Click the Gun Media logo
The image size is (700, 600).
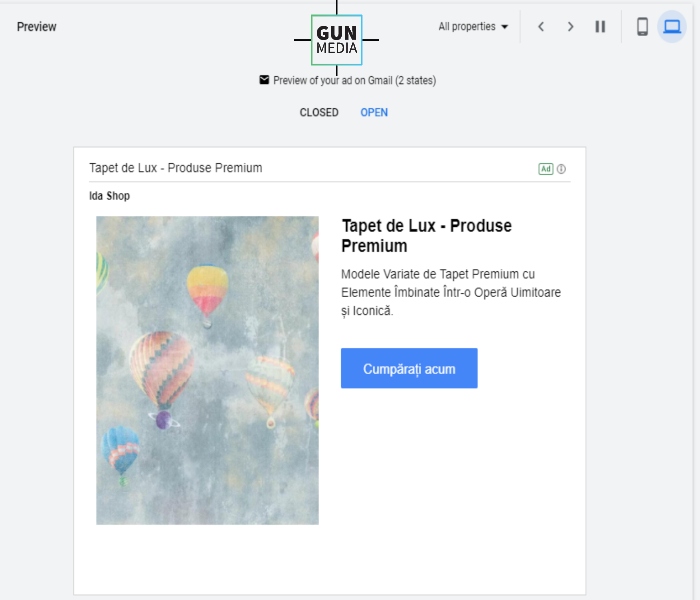click(336, 40)
